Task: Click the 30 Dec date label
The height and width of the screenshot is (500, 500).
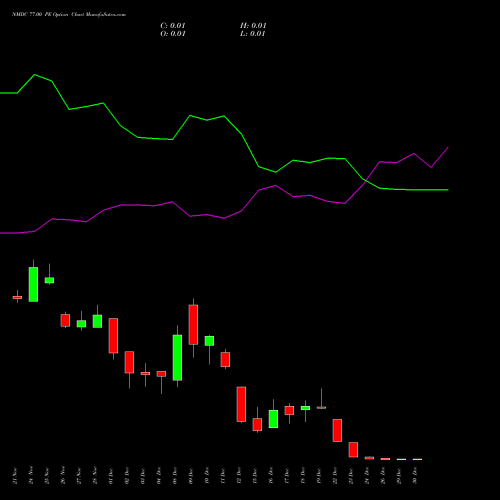Action: 415,476
